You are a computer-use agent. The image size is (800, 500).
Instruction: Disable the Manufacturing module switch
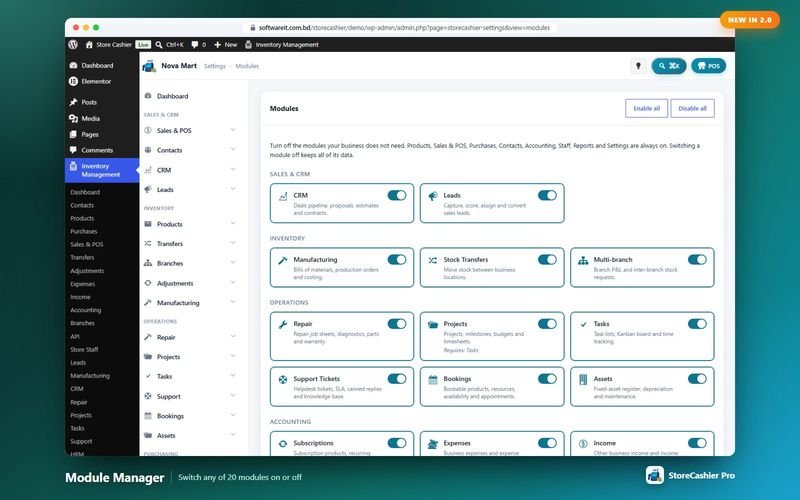click(396, 260)
